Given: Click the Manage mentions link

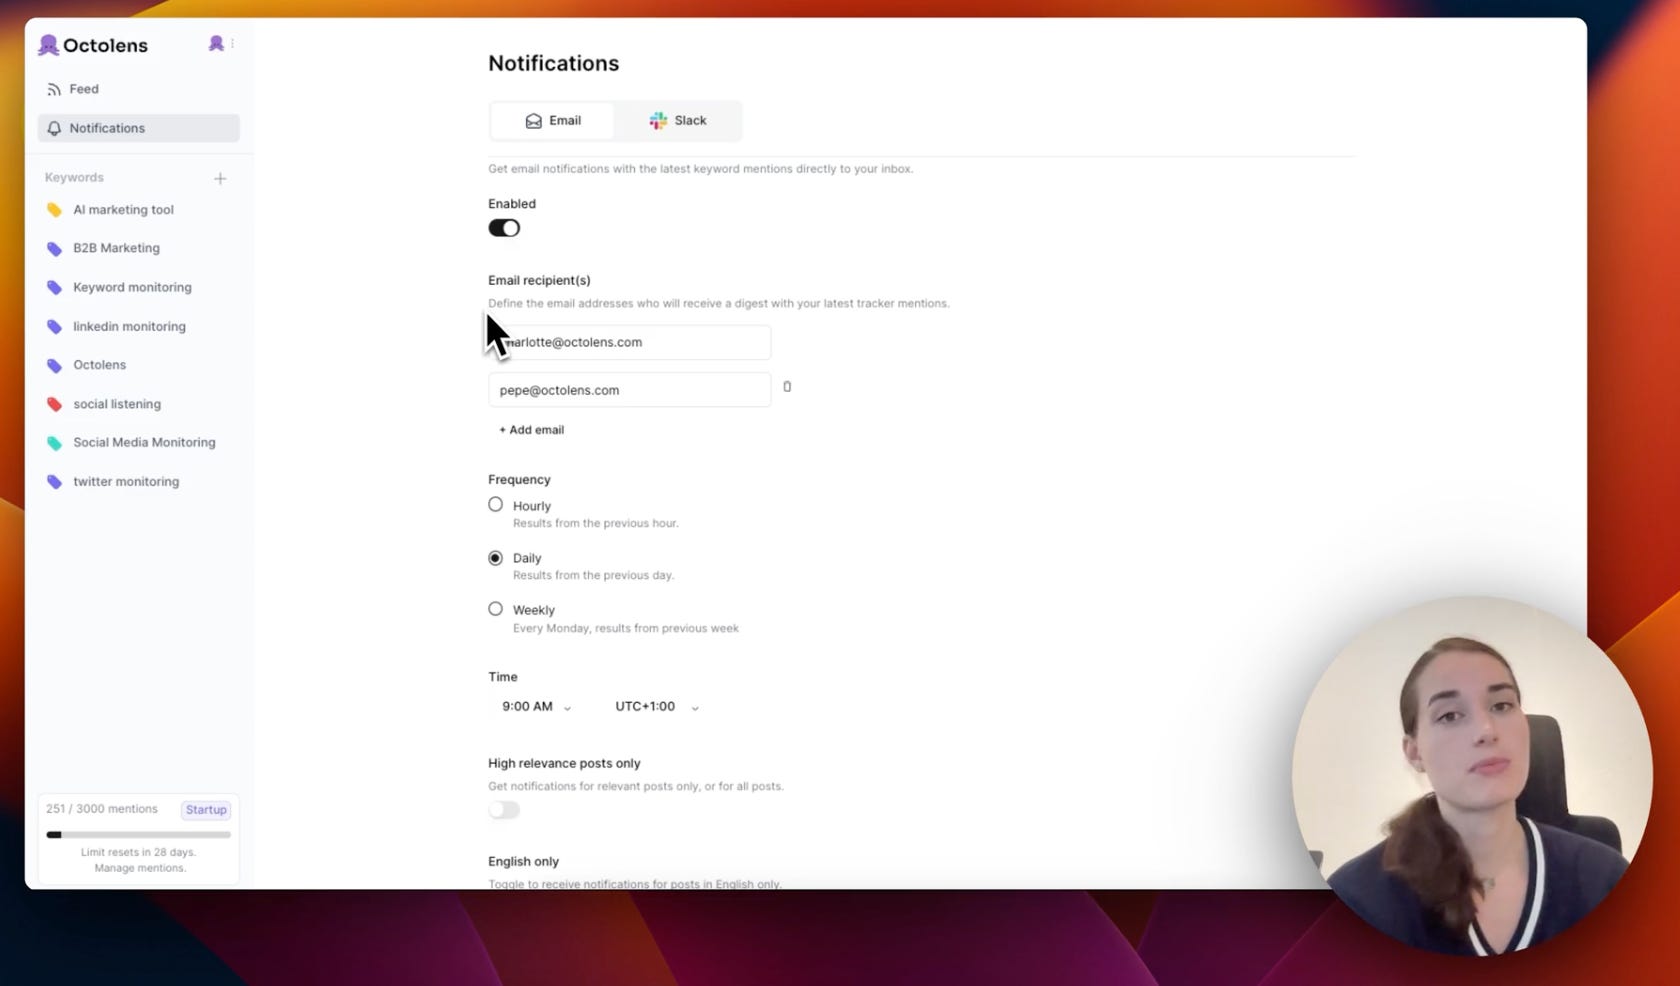Looking at the screenshot, I should [140, 868].
